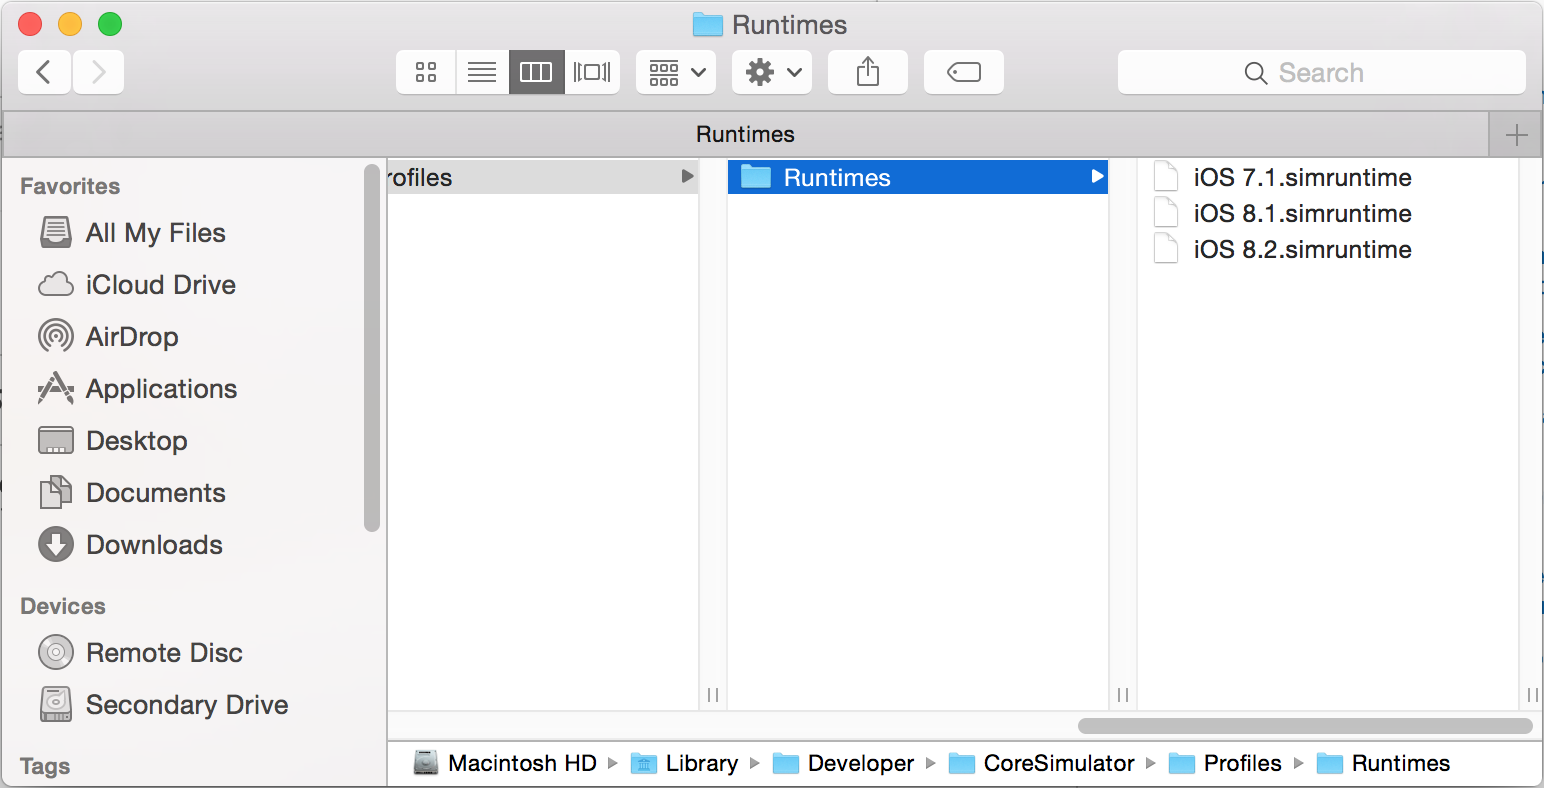Switch to icon view
Image resolution: width=1544 pixels, height=788 pixels.
(x=426, y=72)
